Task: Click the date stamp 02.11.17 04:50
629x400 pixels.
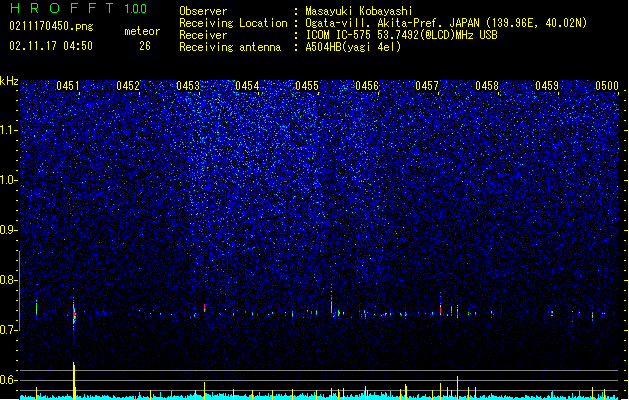Action: [51, 46]
